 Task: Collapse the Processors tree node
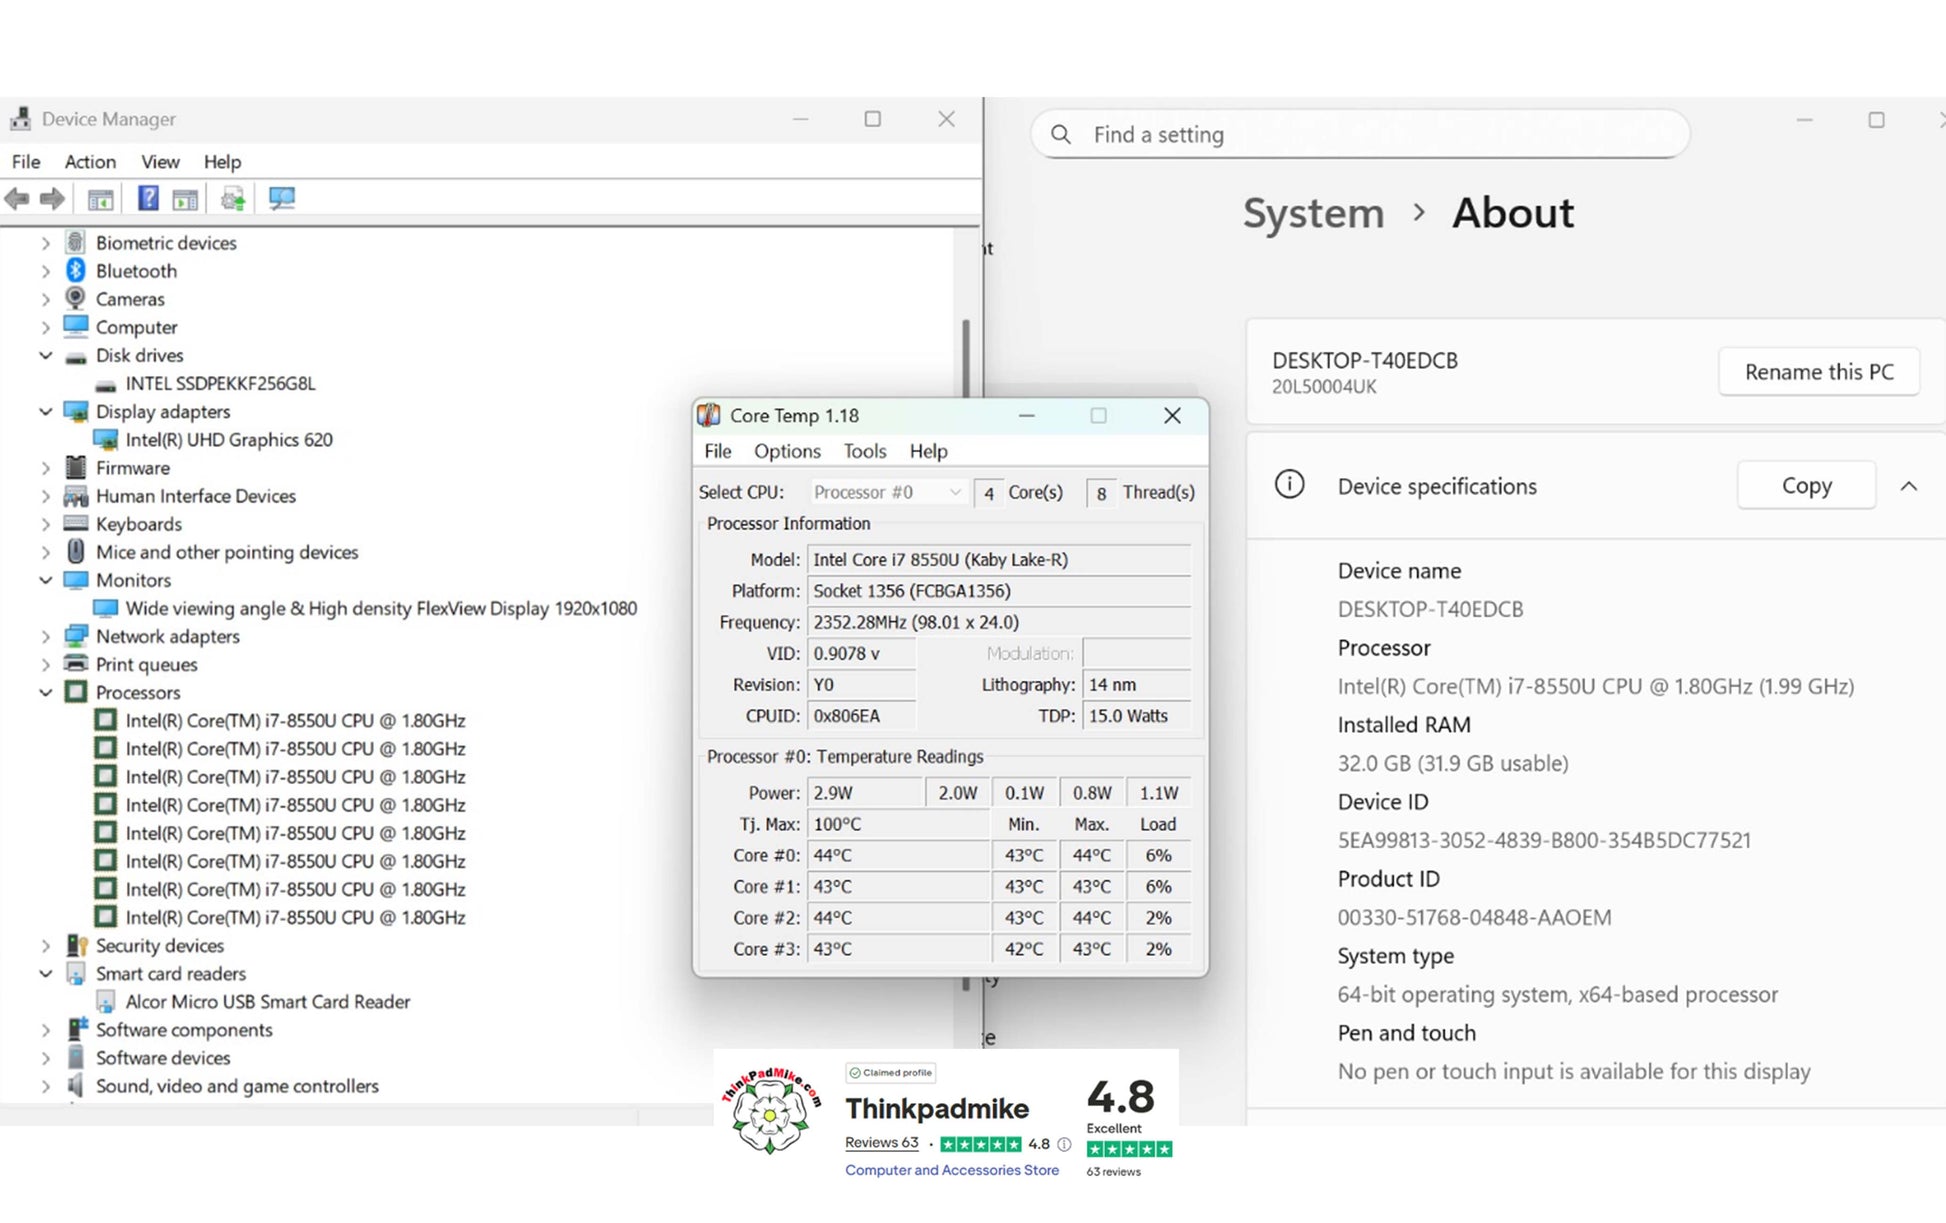click(45, 692)
